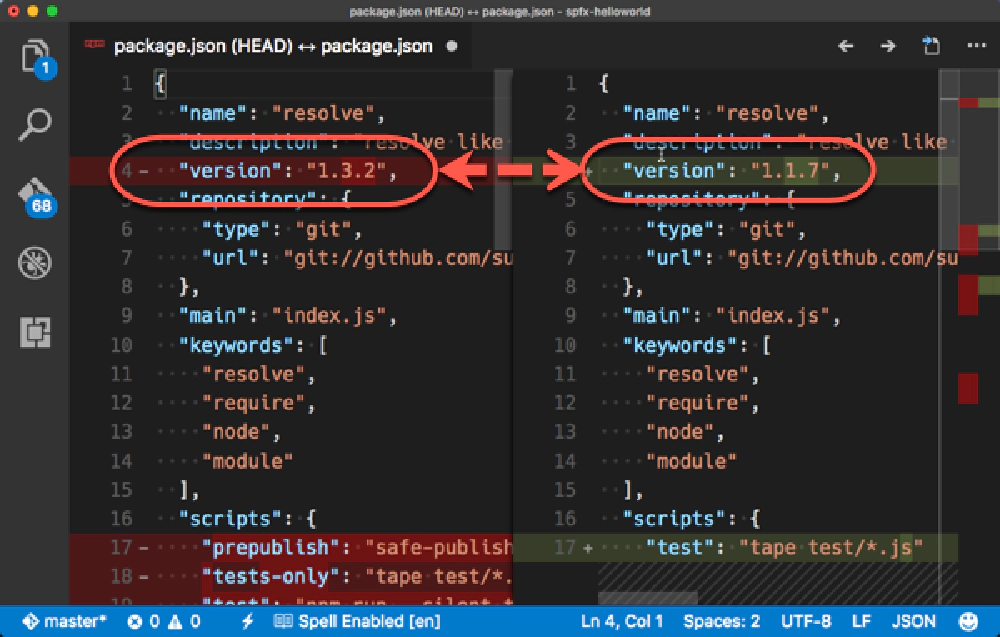The image size is (1000, 637).
Task: Click the macOS yellow minimize button
Action: (33, 11)
